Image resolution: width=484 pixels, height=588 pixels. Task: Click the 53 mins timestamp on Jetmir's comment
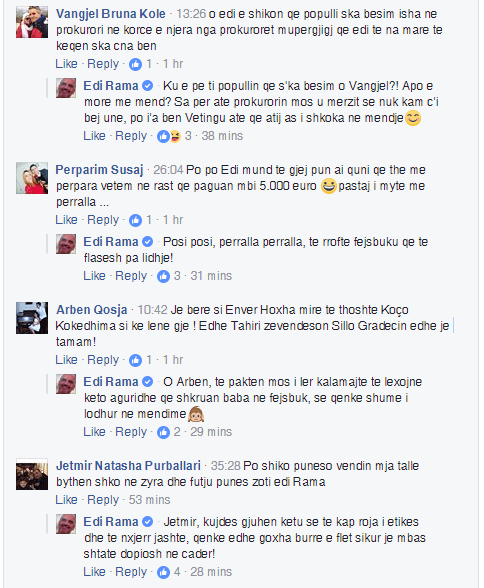(150, 500)
